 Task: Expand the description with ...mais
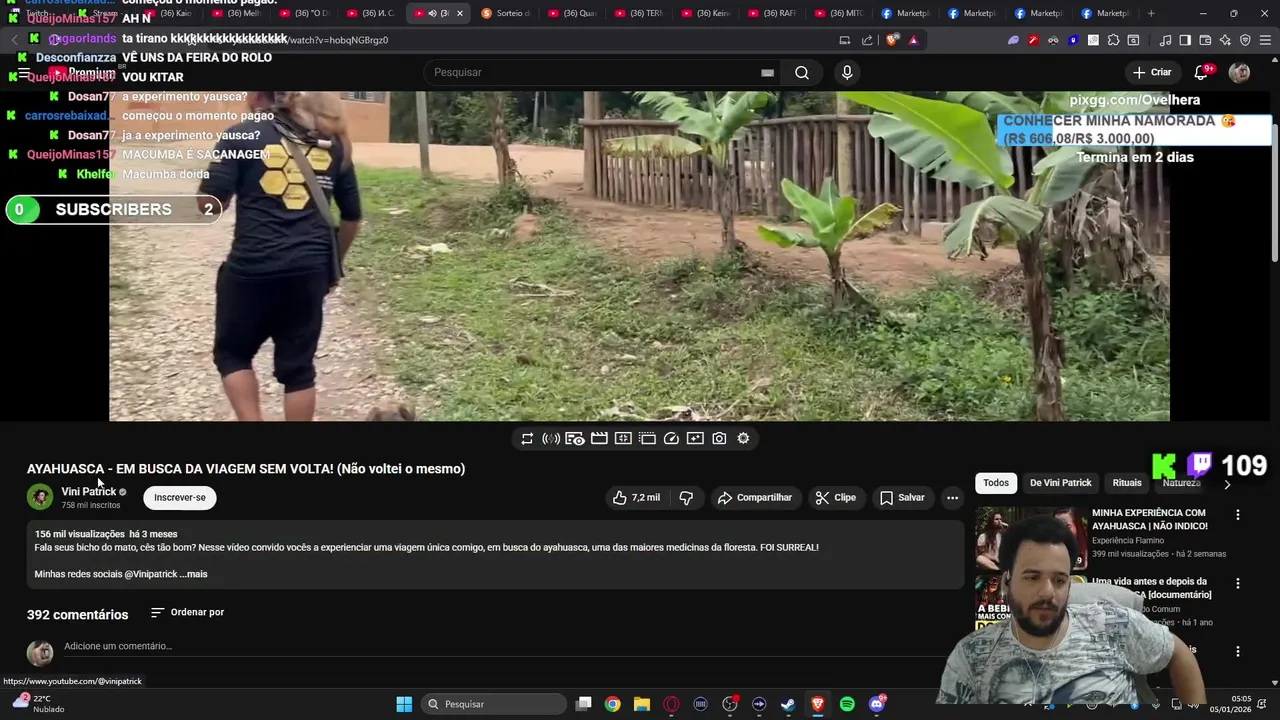pos(193,574)
